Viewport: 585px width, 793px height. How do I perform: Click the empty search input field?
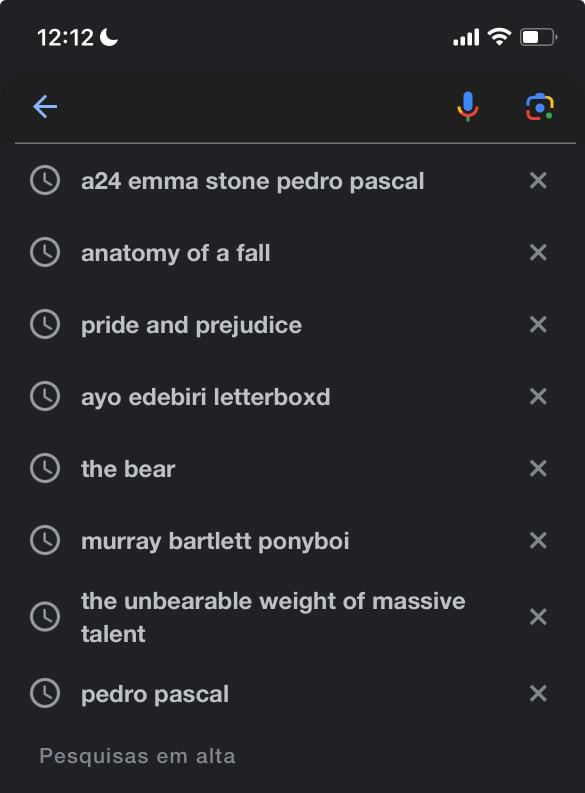pyautogui.click(x=253, y=107)
